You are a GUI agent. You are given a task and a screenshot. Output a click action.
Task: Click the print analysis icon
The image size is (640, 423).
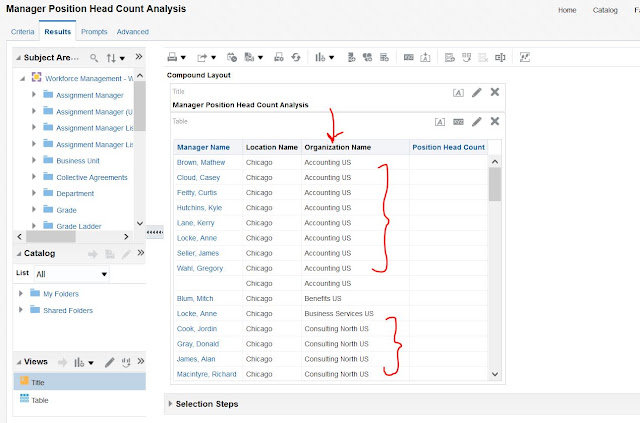172,58
